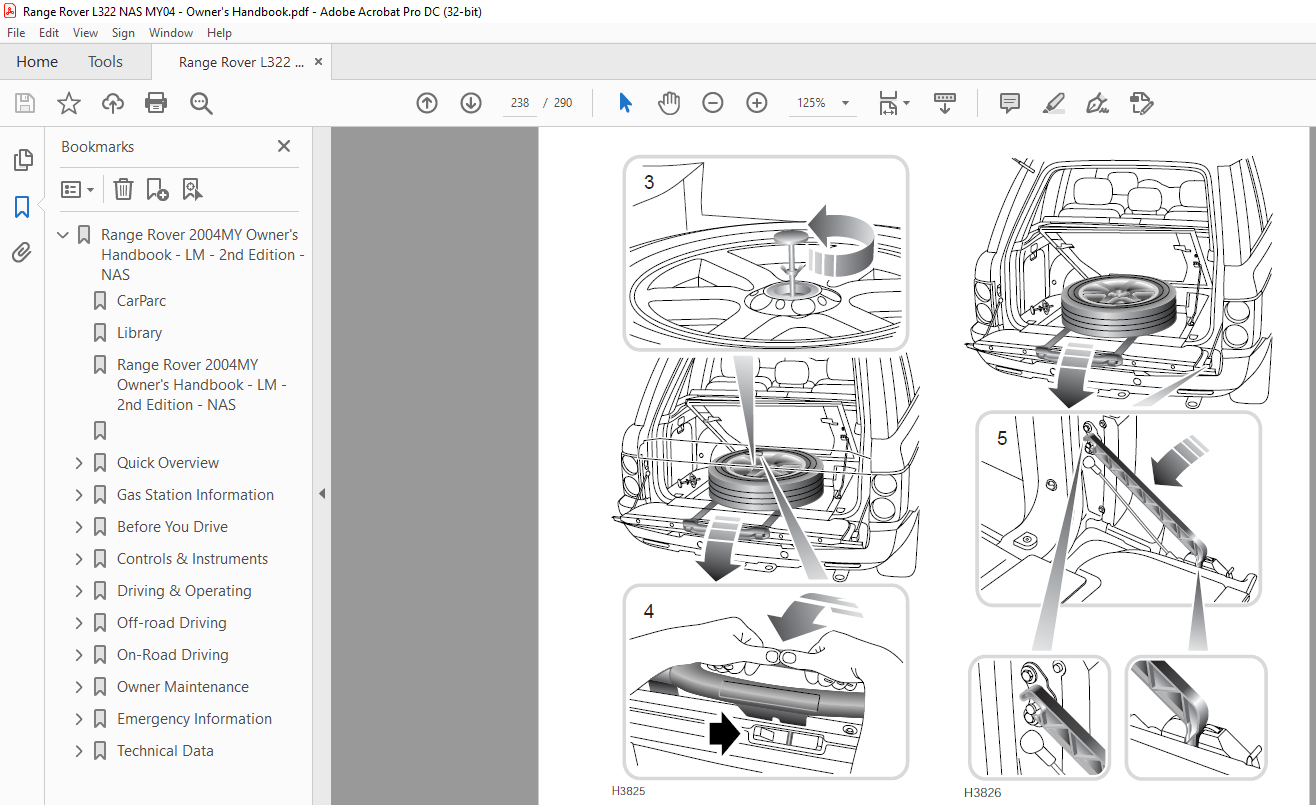This screenshot has height=805, width=1316.
Task: Enable scrolling mode icon
Action: (945, 103)
